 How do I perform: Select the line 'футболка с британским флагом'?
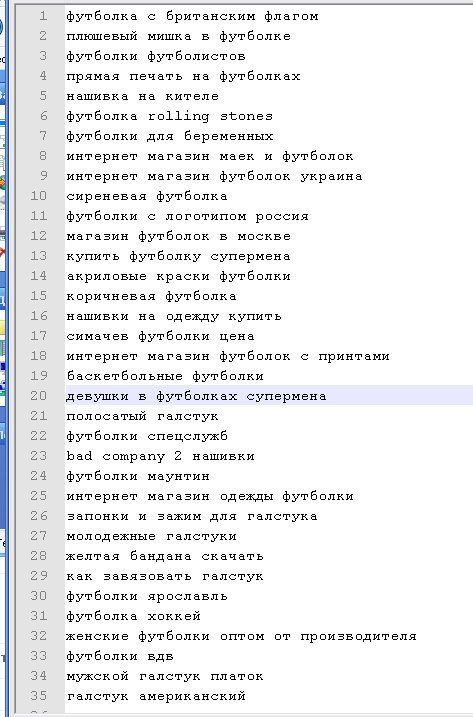(x=192, y=16)
